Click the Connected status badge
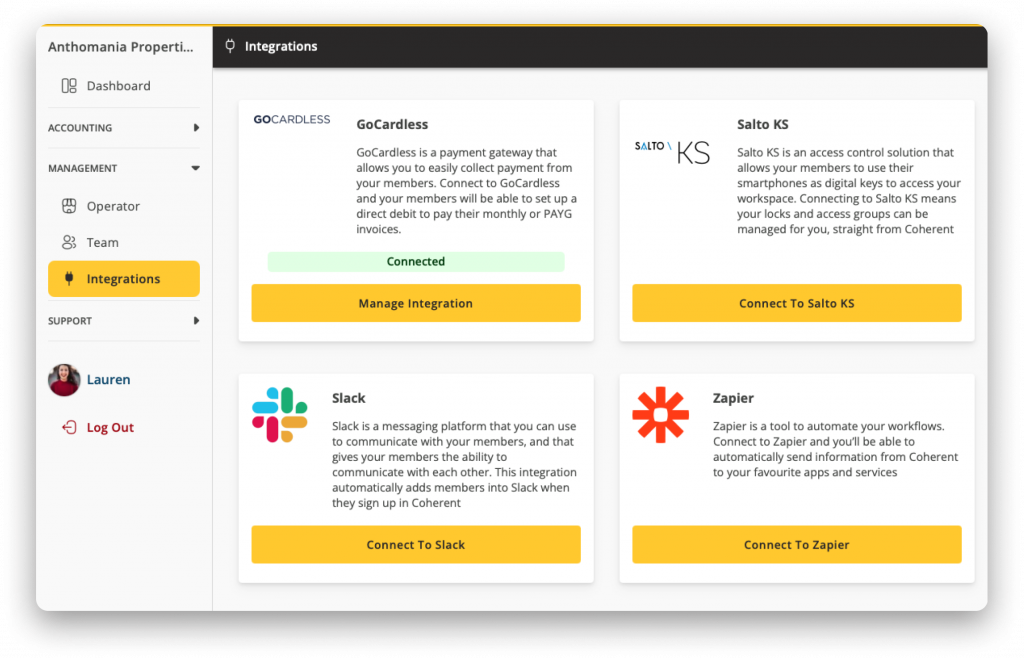 point(416,261)
